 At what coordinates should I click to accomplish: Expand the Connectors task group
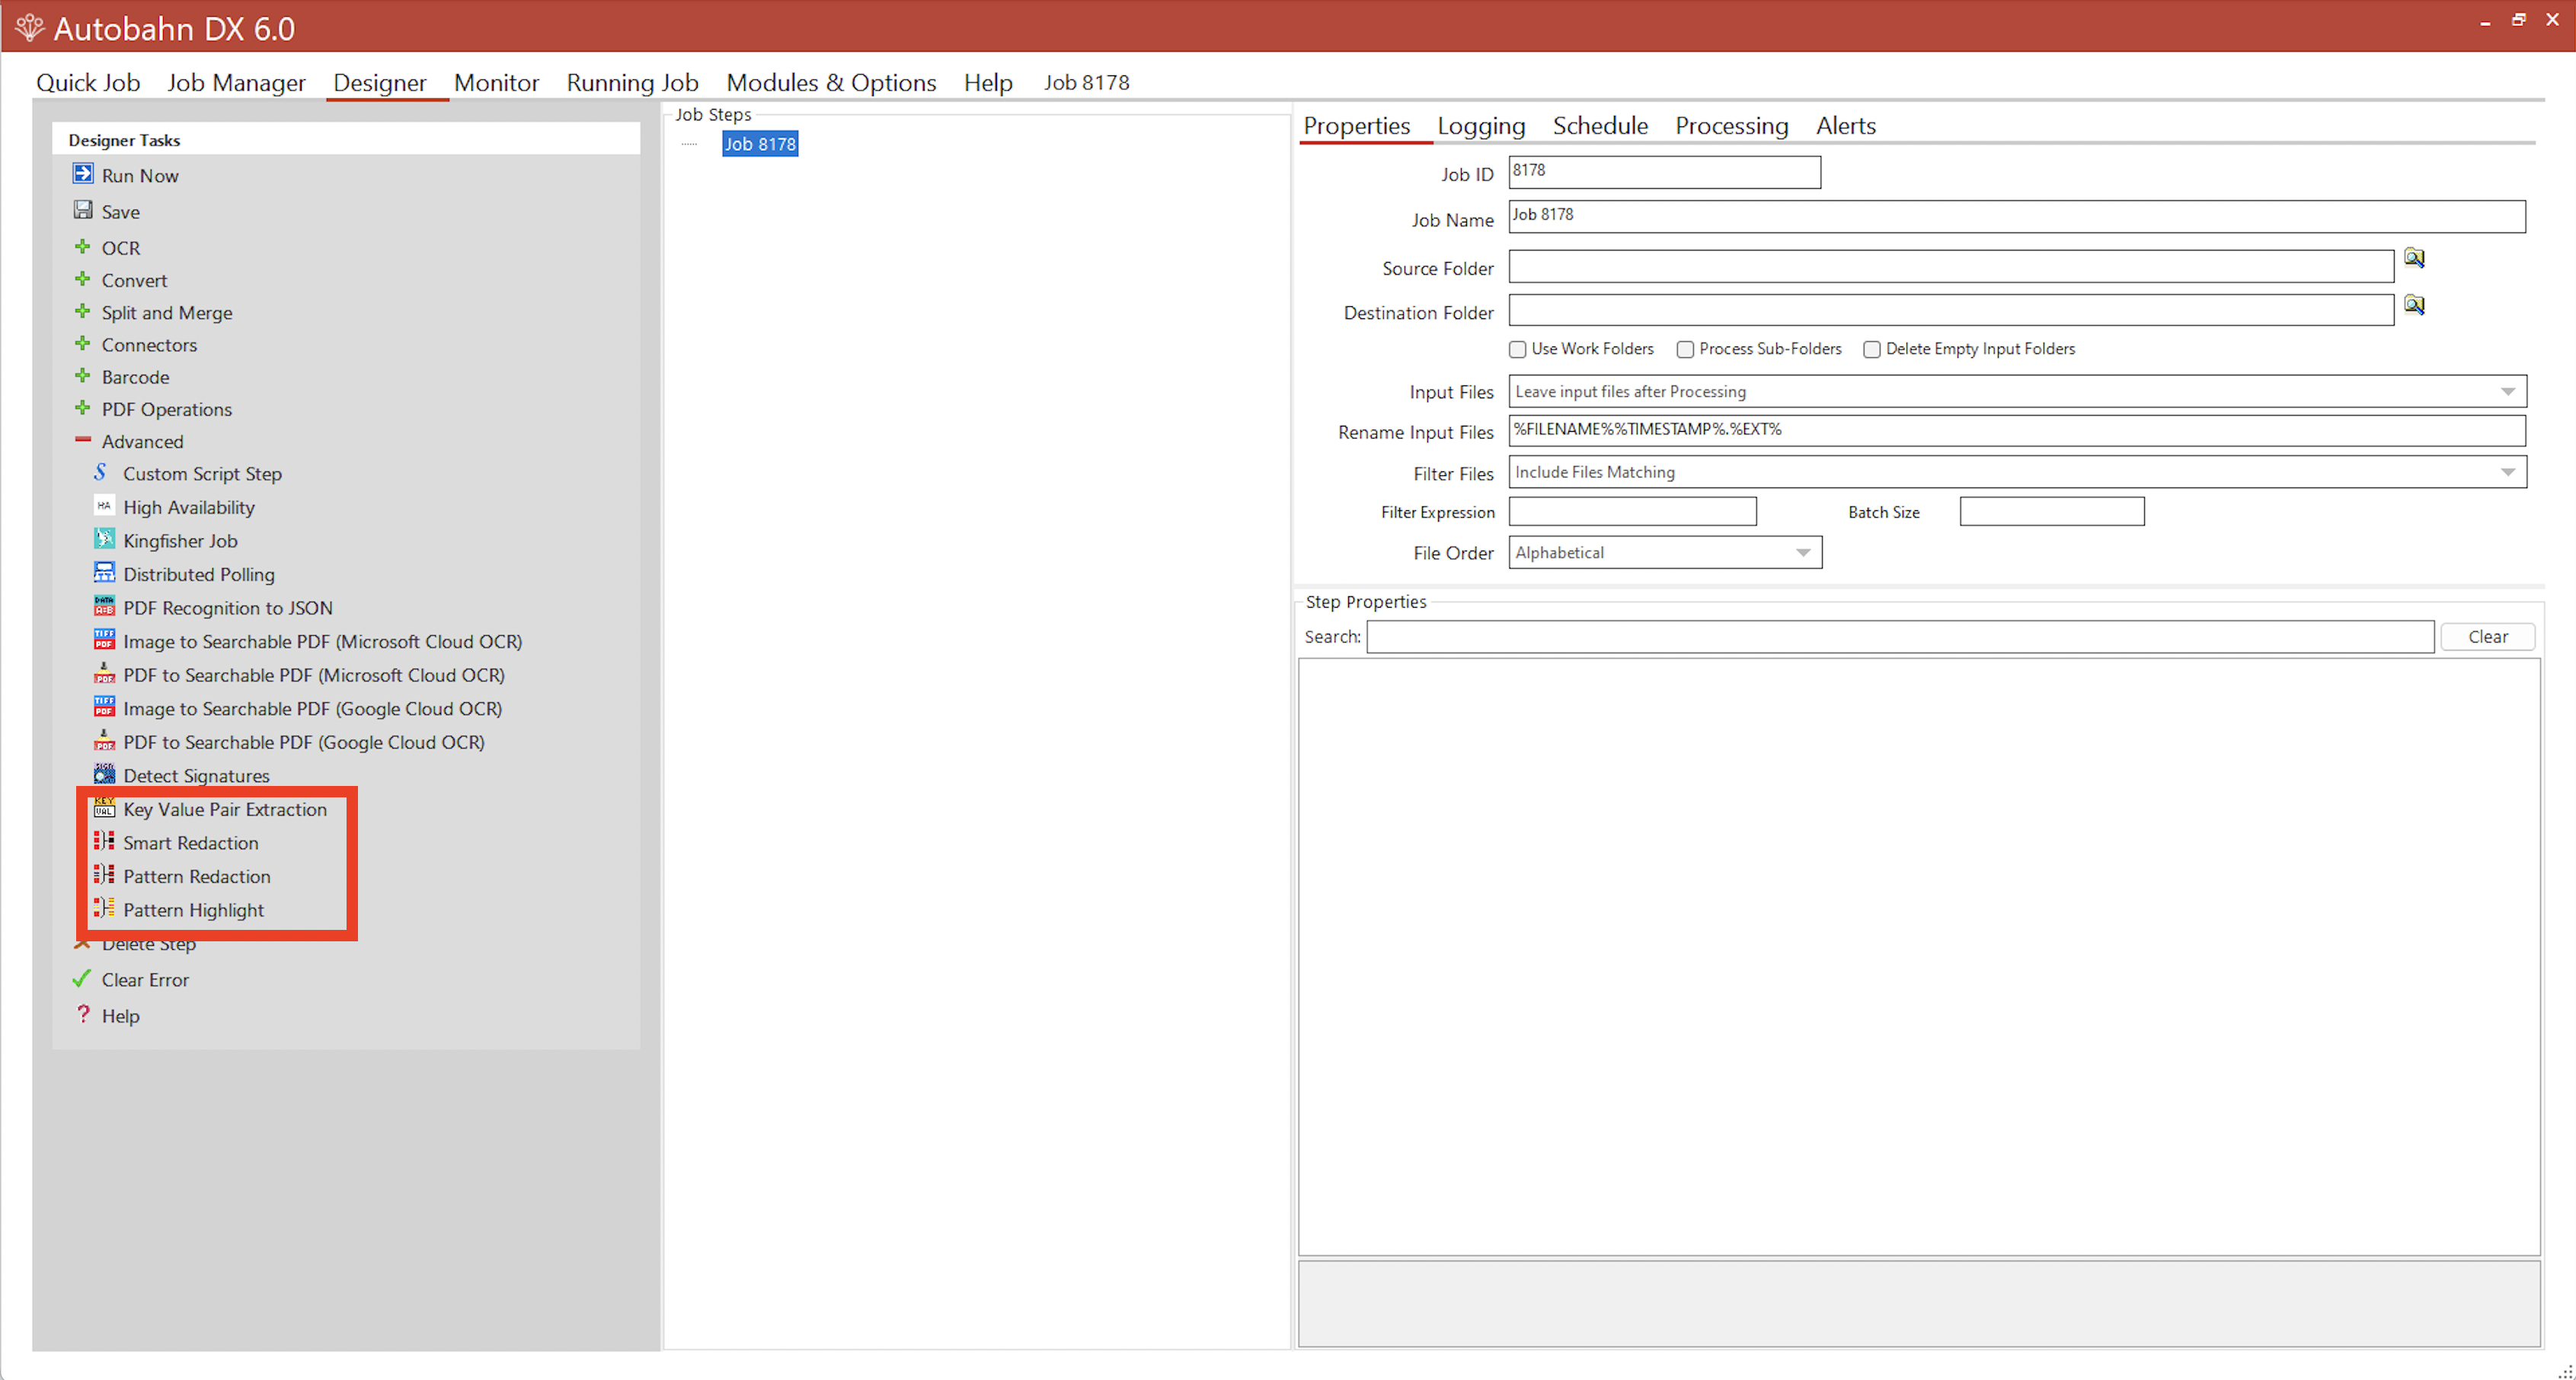click(82, 343)
